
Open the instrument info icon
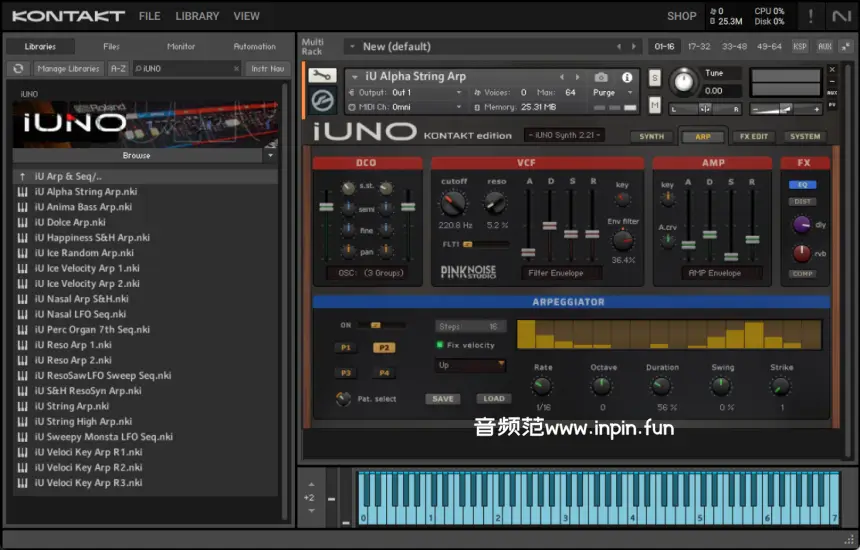(x=627, y=77)
